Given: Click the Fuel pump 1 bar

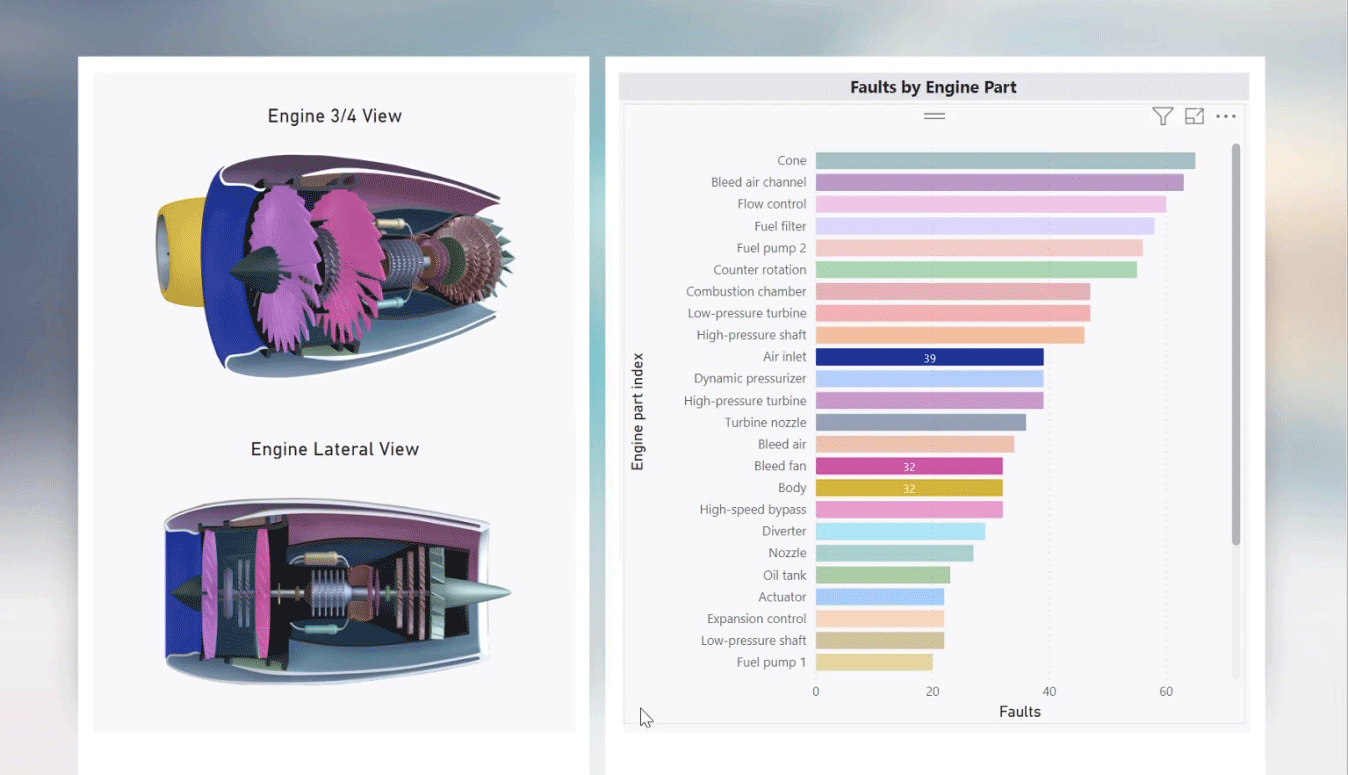Looking at the screenshot, I should point(873,662).
